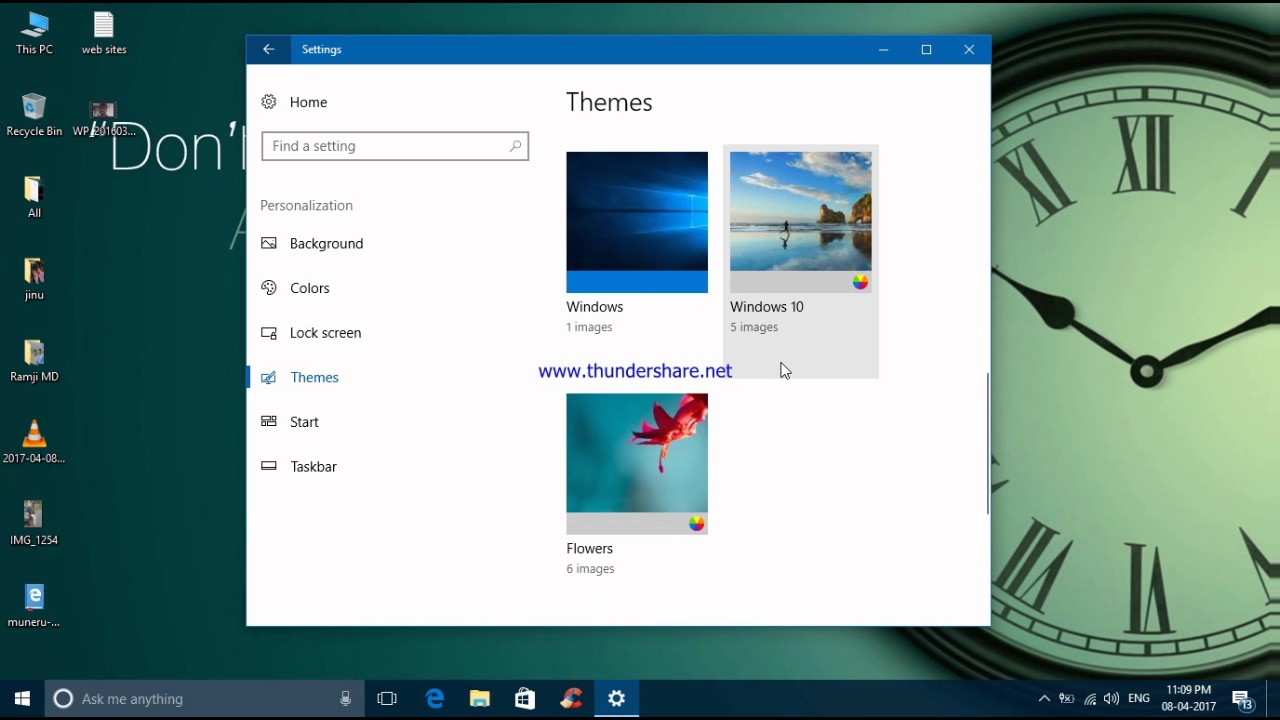Click the Cortana circle icon
The image size is (1280, 720).
pyautogui.click(x=63, y=699)
